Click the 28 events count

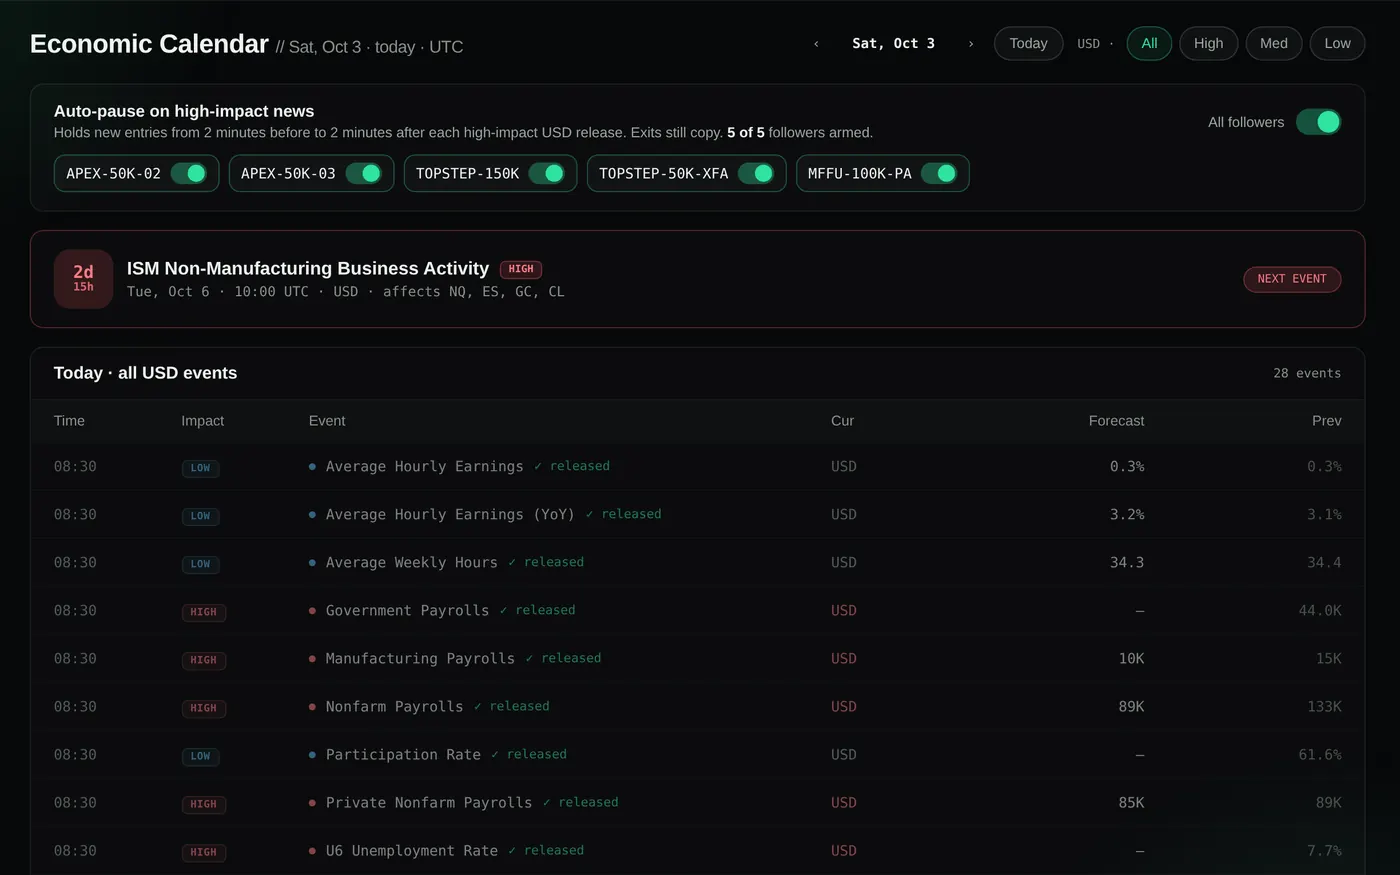(x=1307, y=373)
